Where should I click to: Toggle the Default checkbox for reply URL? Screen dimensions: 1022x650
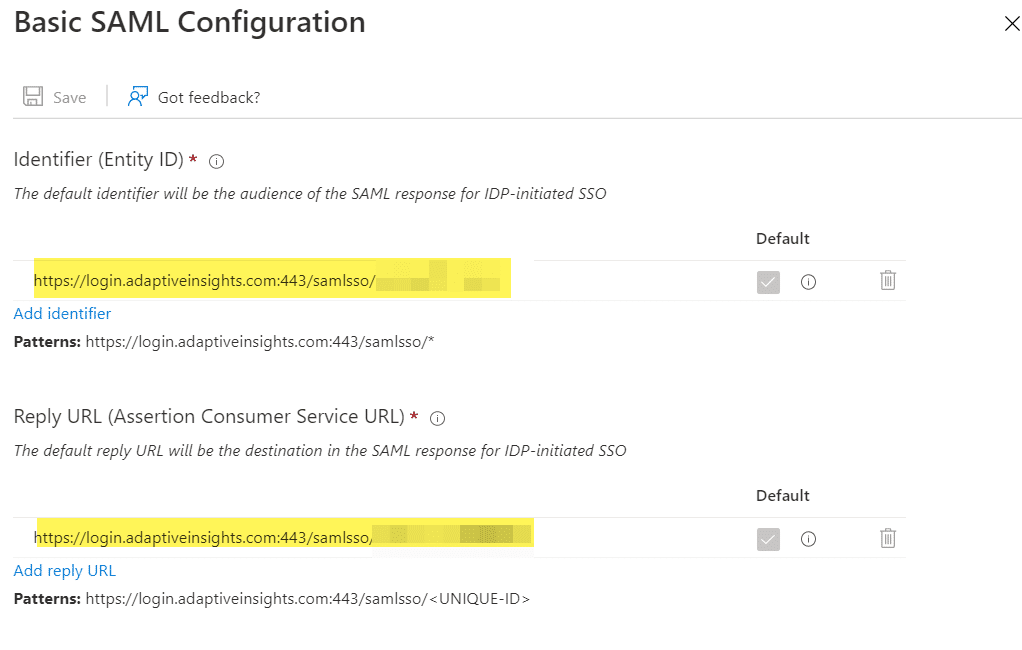pyautogui.click(x=768, y=539)
